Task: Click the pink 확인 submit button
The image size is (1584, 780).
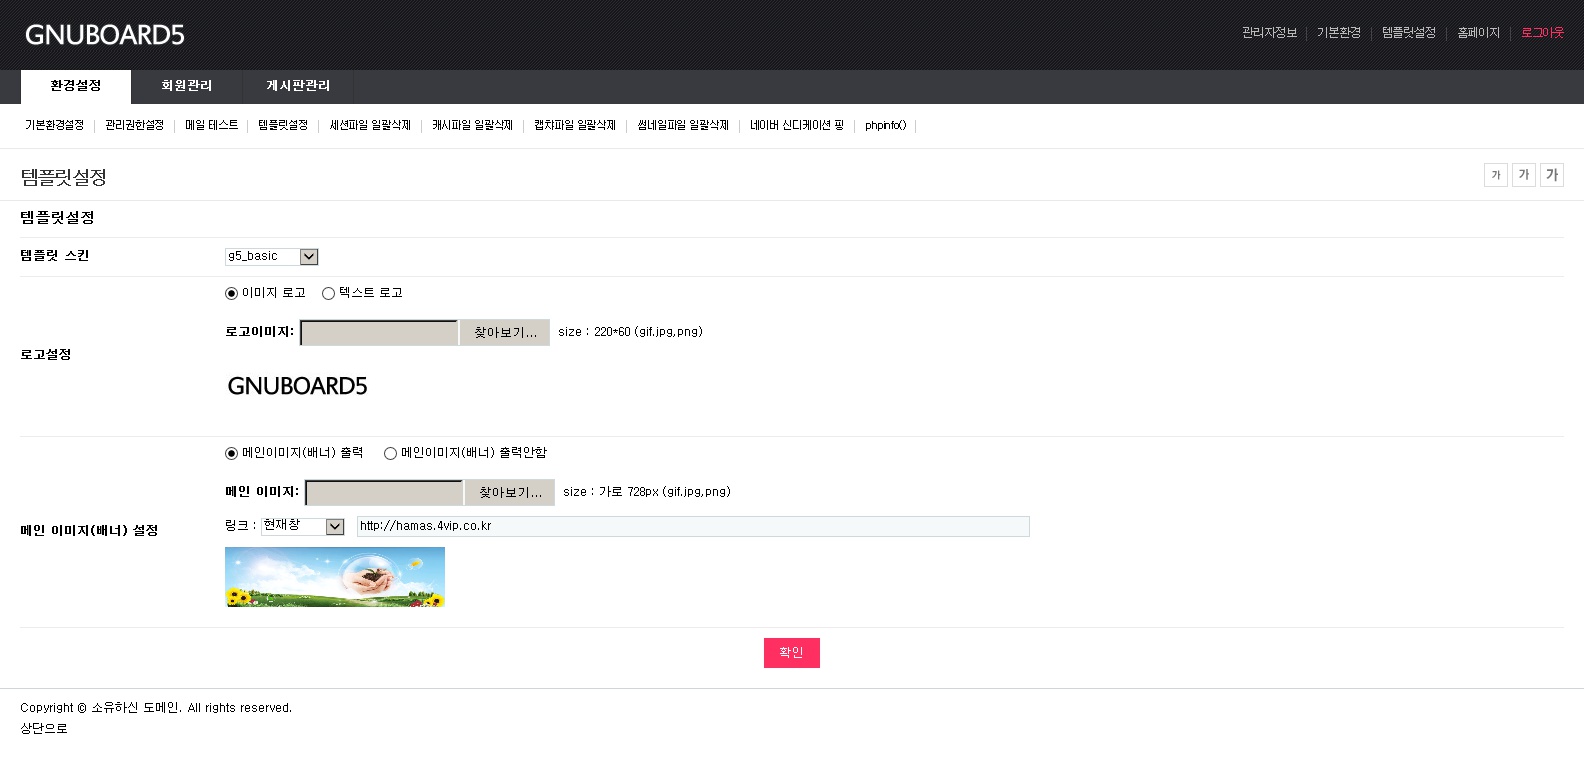Action: 791,653
